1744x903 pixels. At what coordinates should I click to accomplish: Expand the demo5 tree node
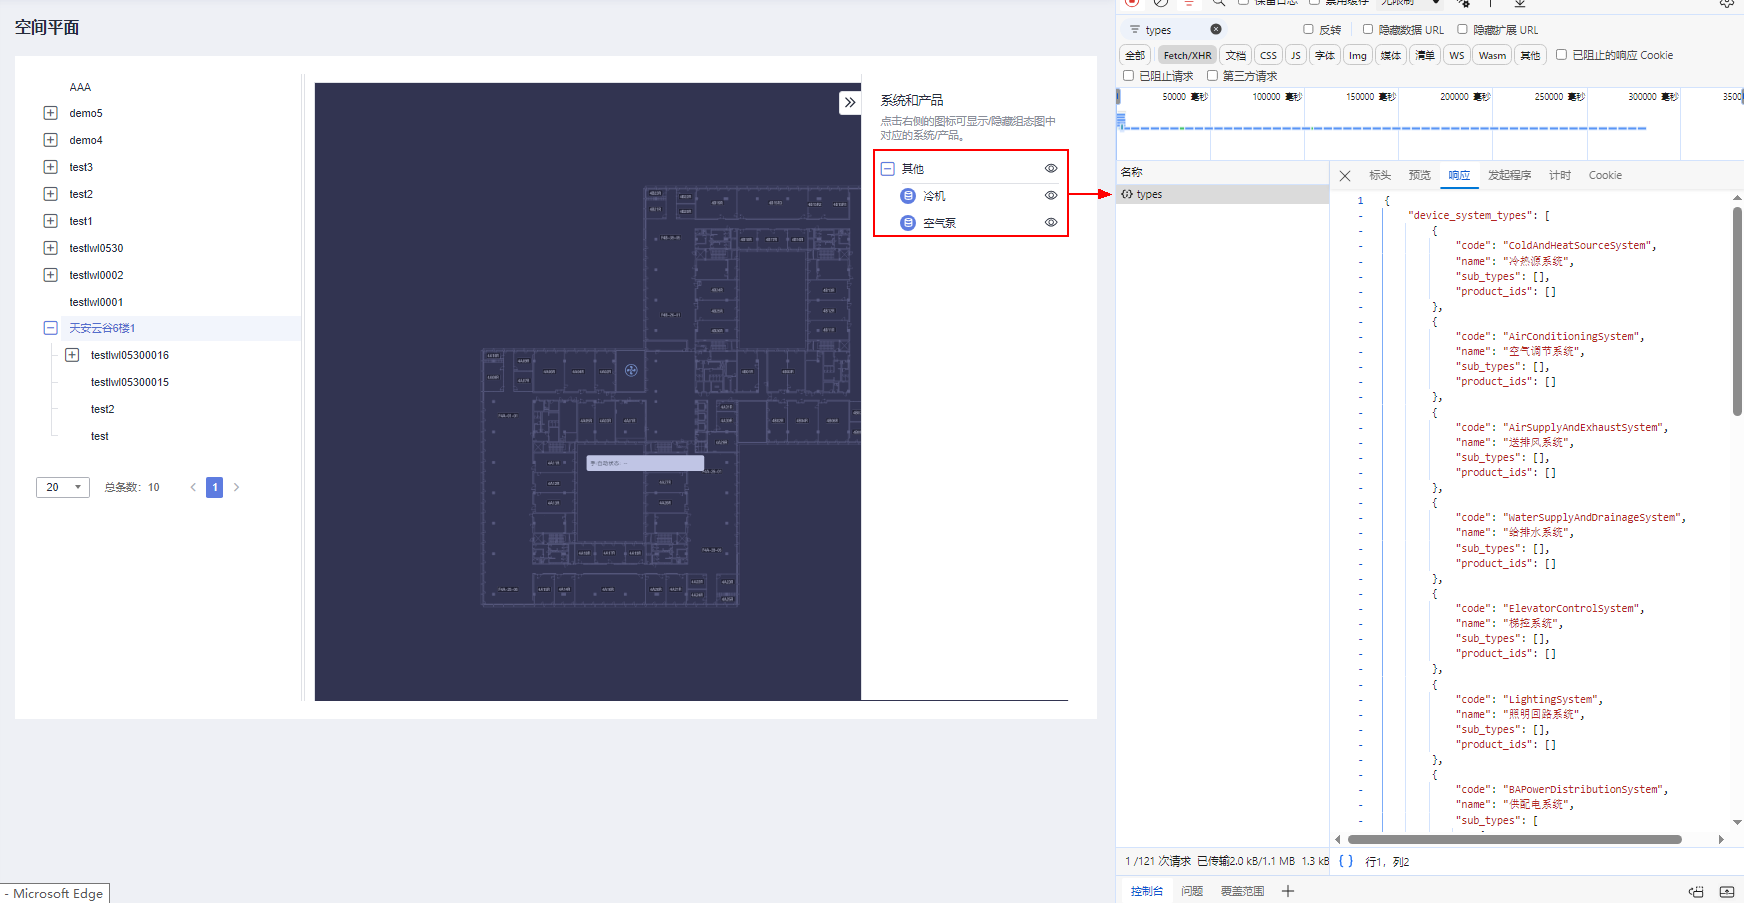point(50,113)
